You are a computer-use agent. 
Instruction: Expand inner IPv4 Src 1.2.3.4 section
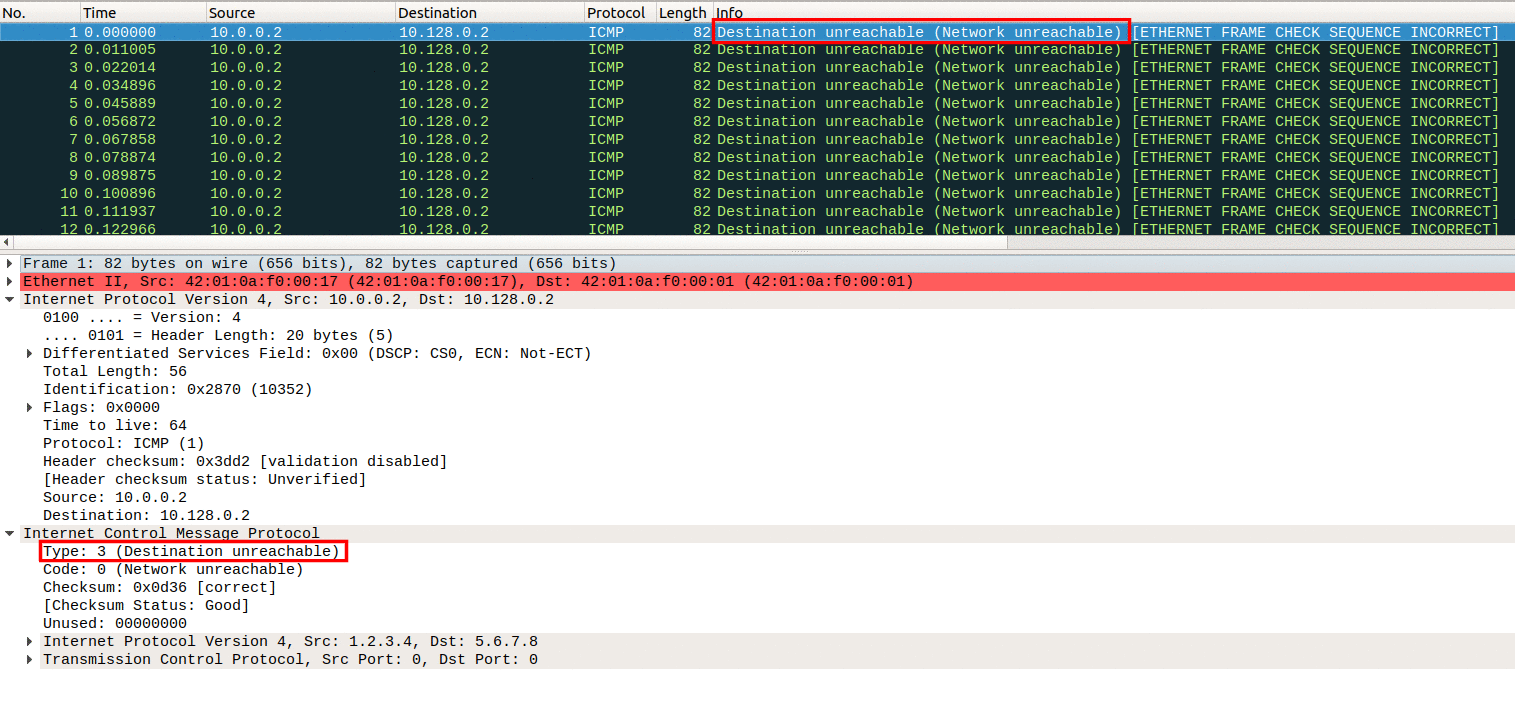[x=30, y=642]
